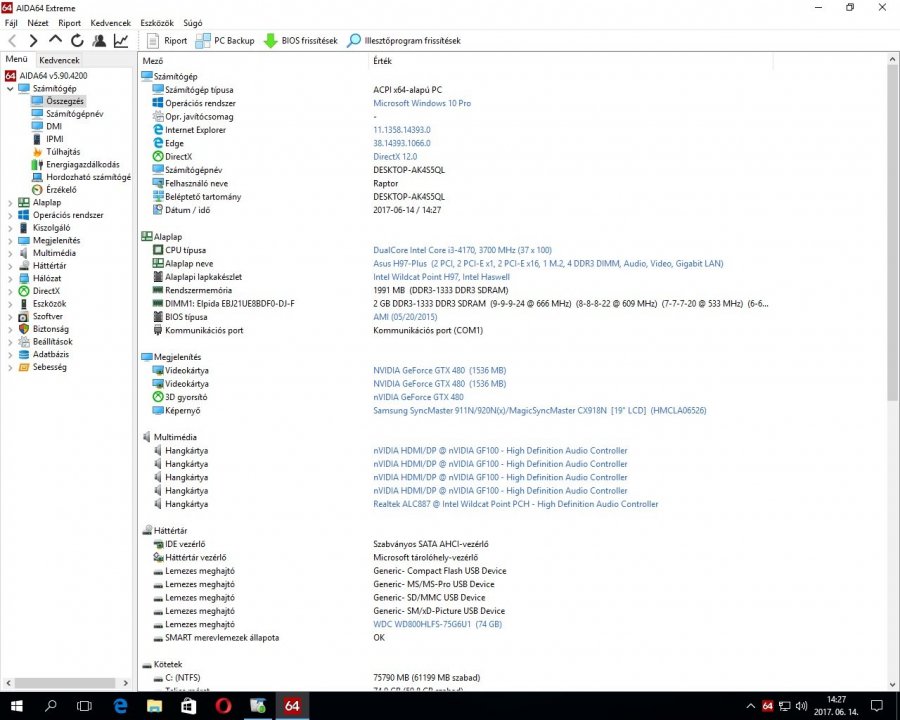
Task: Refresh the report with the reload icon
Action: tap(77, 41)
